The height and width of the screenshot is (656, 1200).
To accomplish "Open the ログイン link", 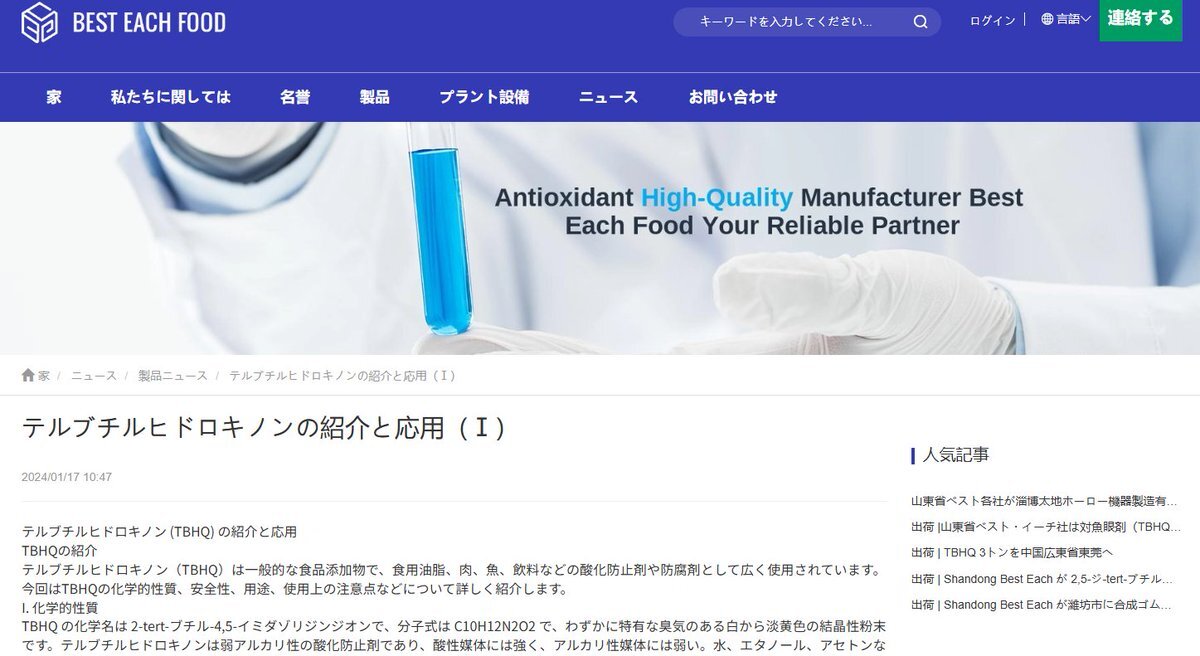I will [x=992, y=20].
